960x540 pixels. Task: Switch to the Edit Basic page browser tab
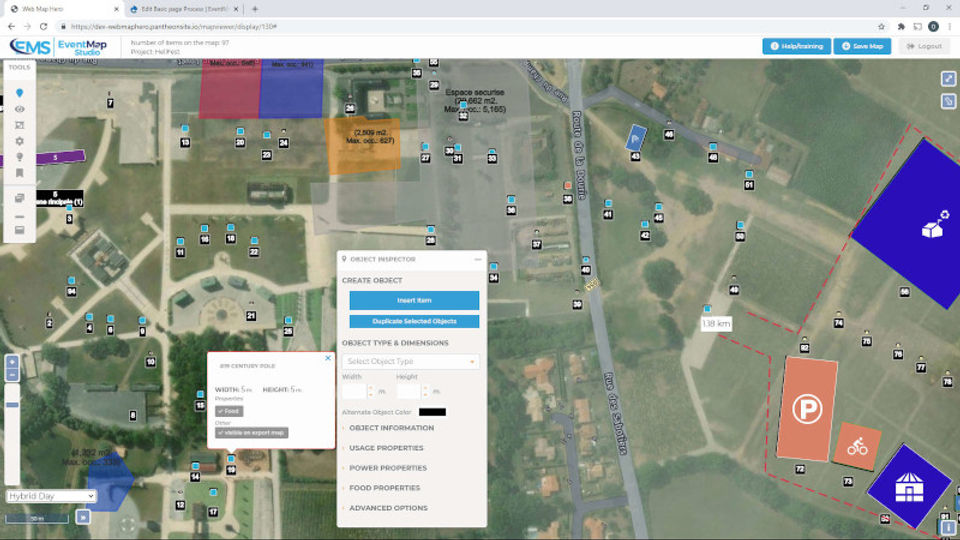(184, 9)
